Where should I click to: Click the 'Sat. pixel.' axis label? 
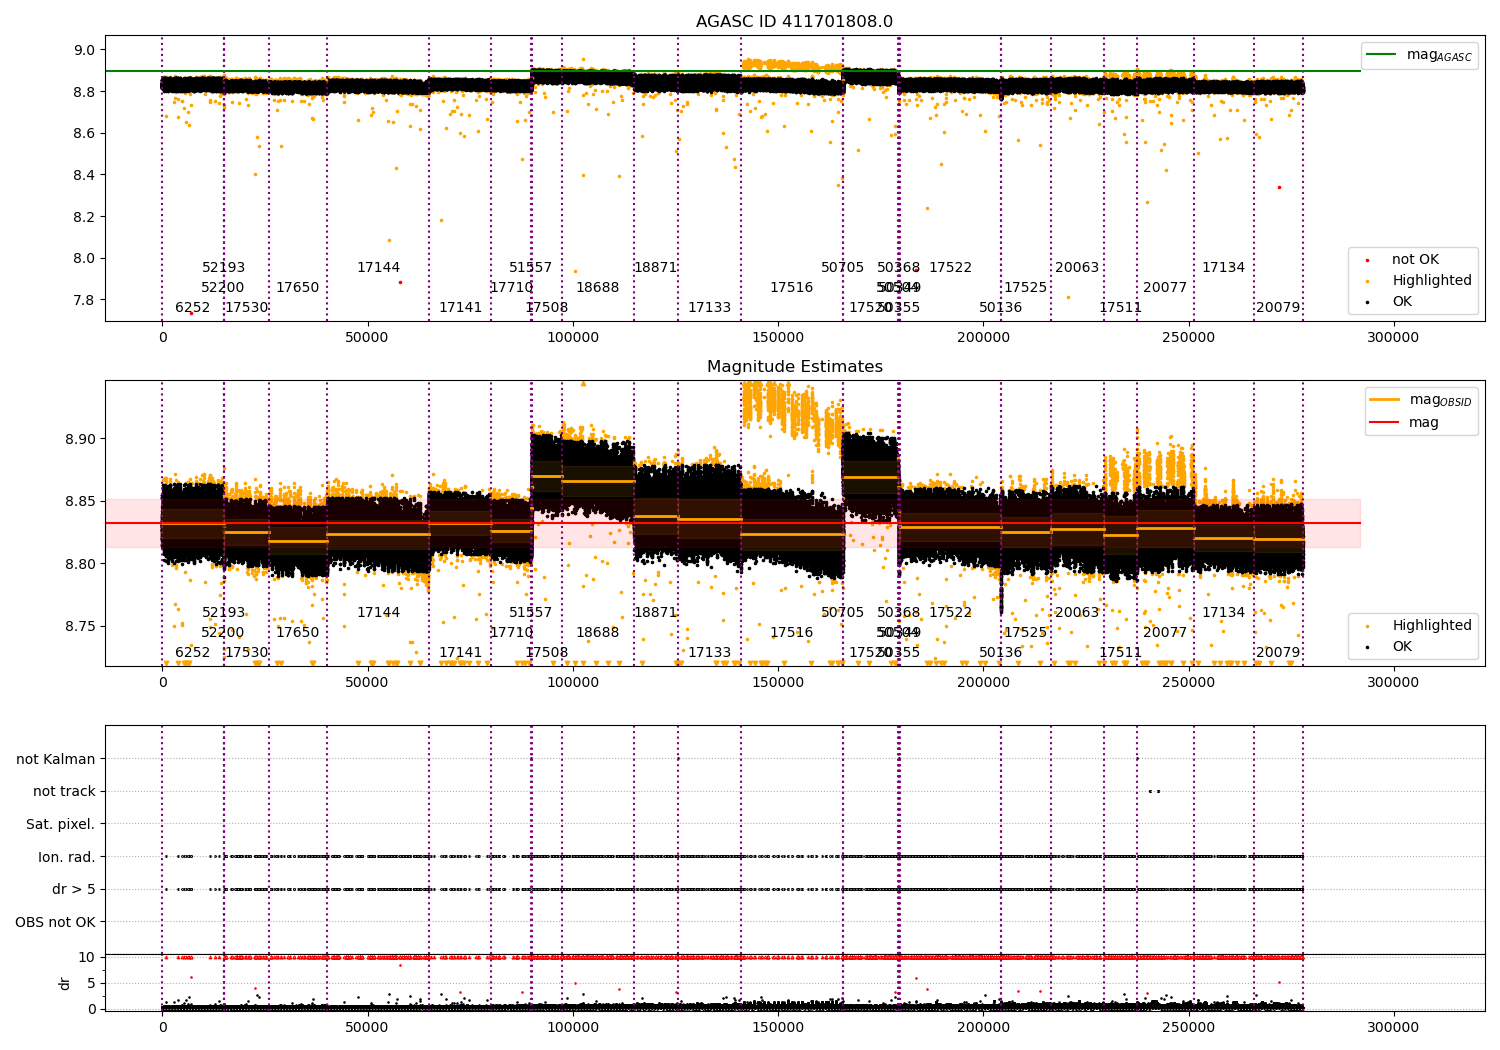(x=61, y=824)
